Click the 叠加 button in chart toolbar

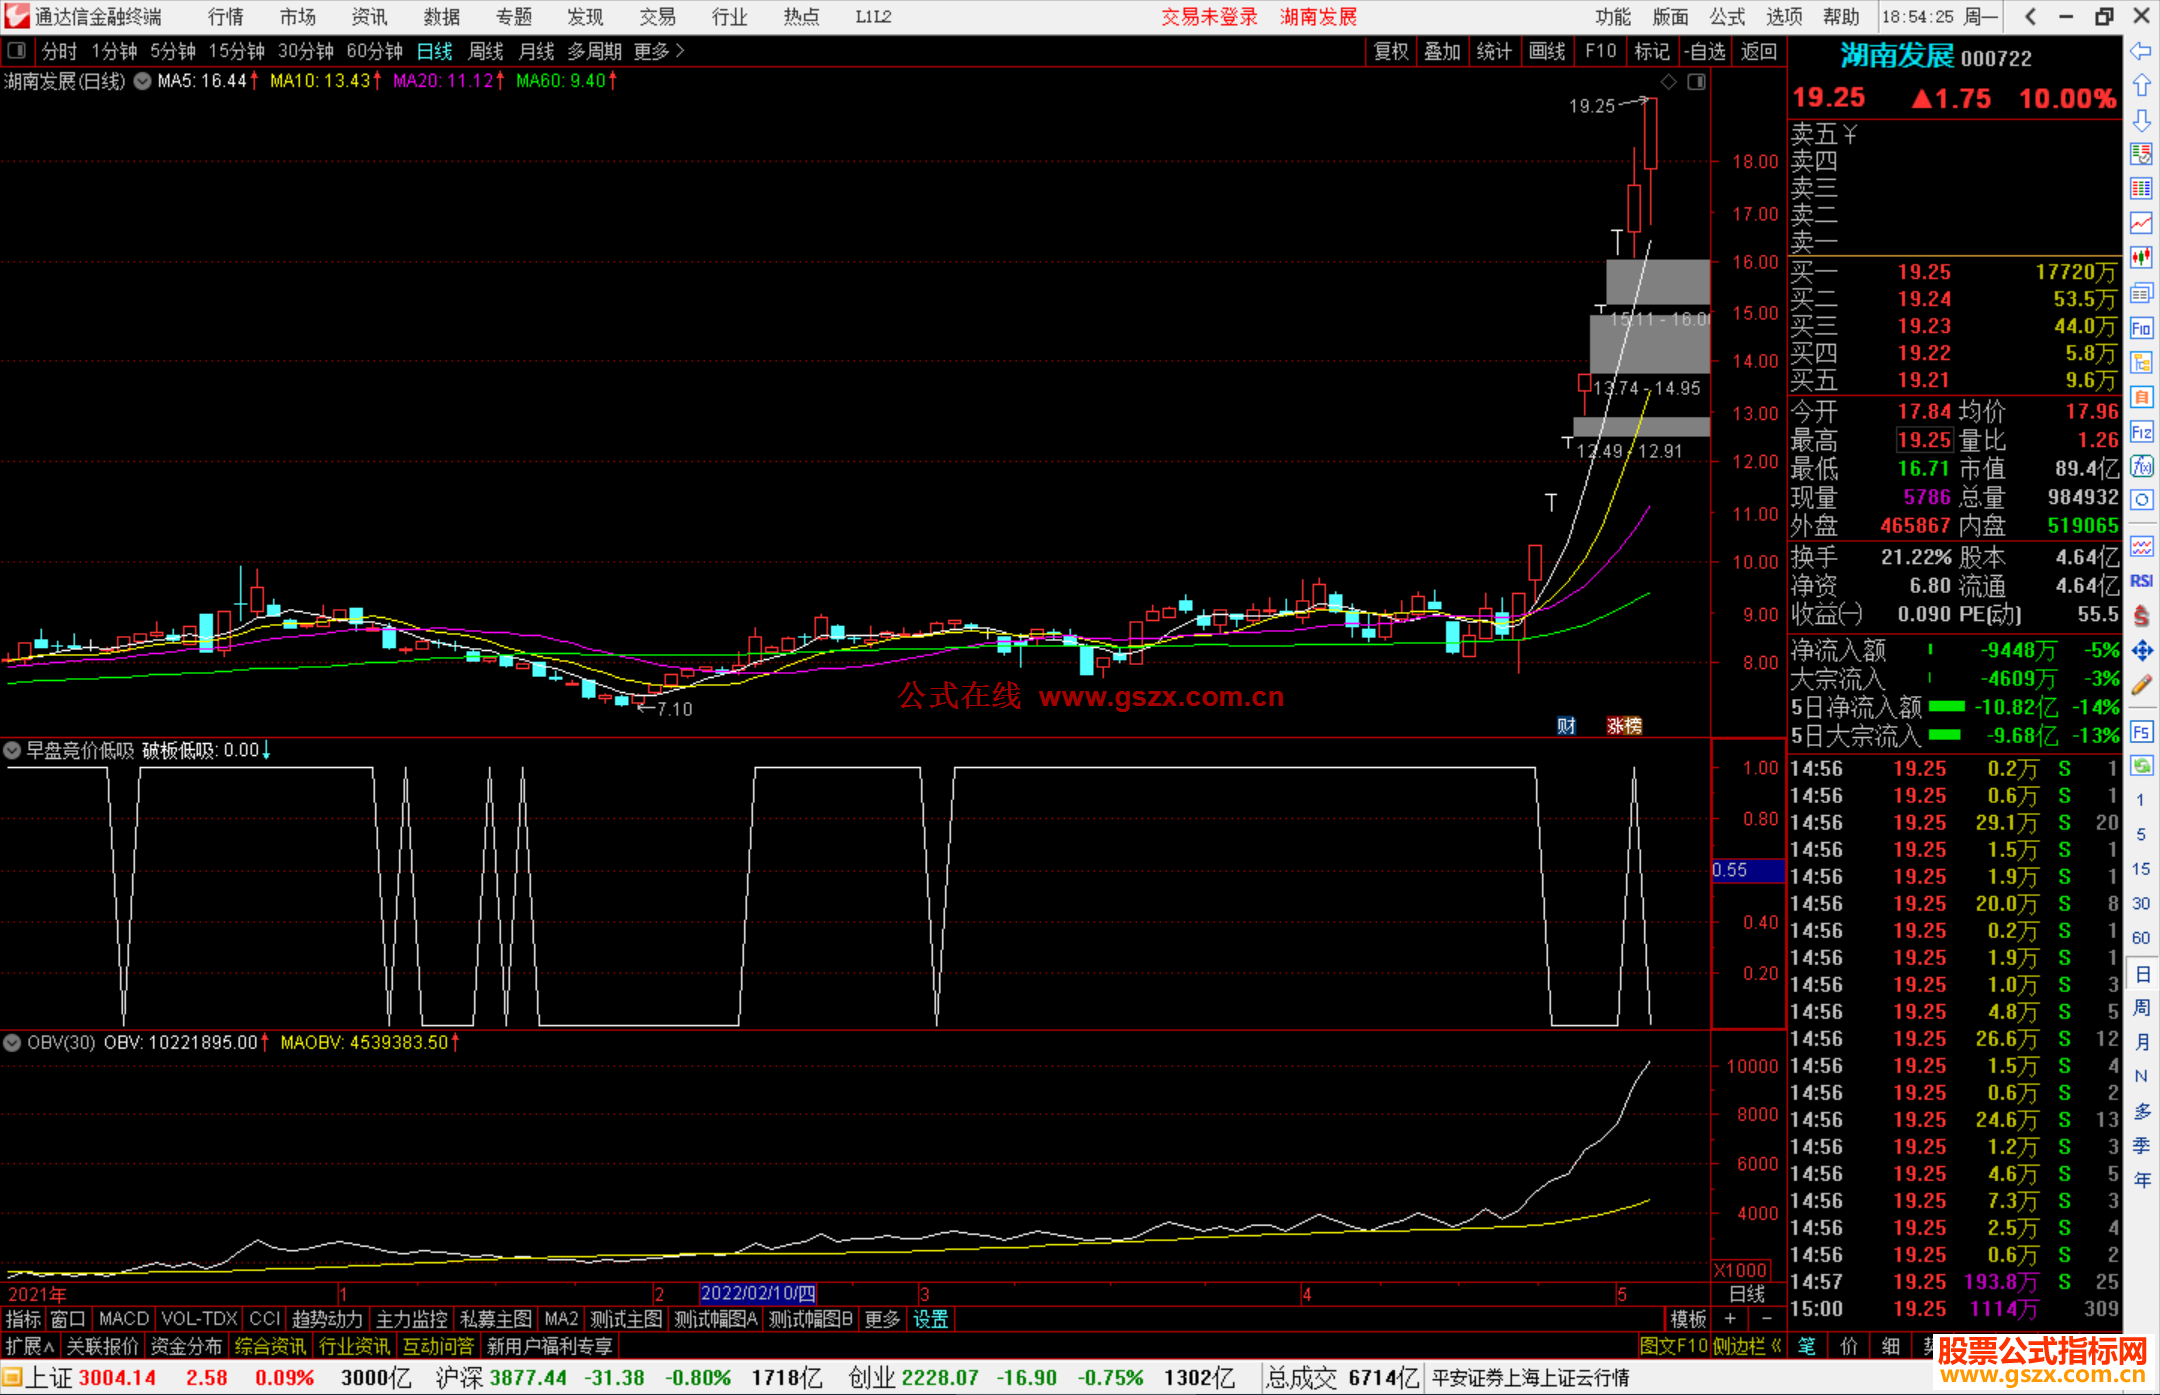click(x=1442, y=51)
